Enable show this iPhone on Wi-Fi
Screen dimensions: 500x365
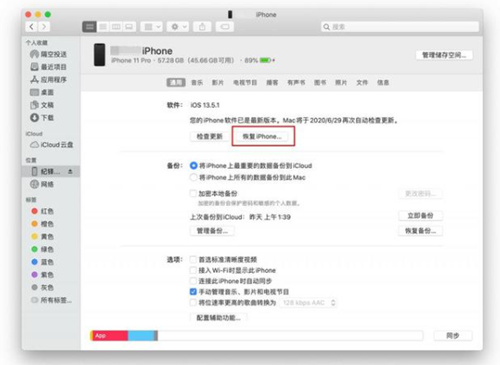[x=193, y=270]
